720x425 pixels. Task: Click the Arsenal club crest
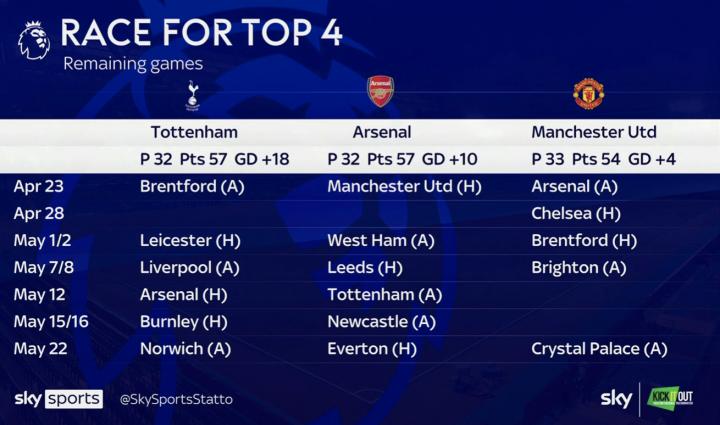pyautogui.click(x=381, y=92)
